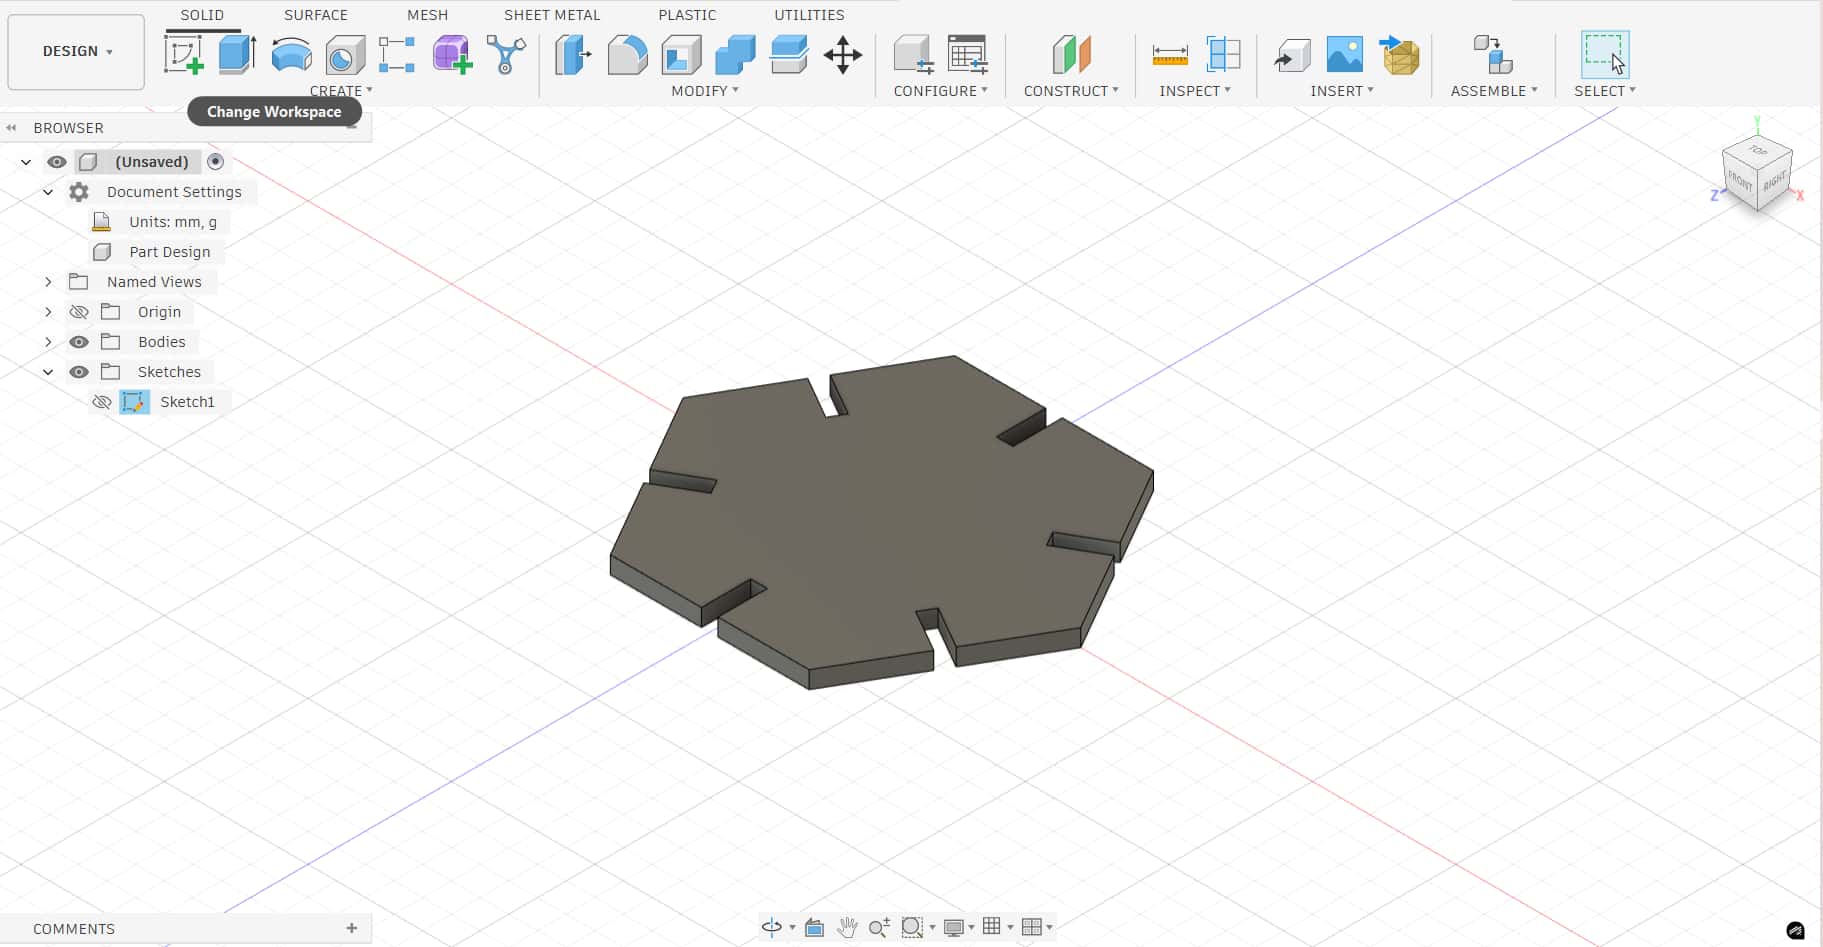This screenshot has height=947, width=1823.
Task: Hide the Sketches folder
Action: (79, 372)
